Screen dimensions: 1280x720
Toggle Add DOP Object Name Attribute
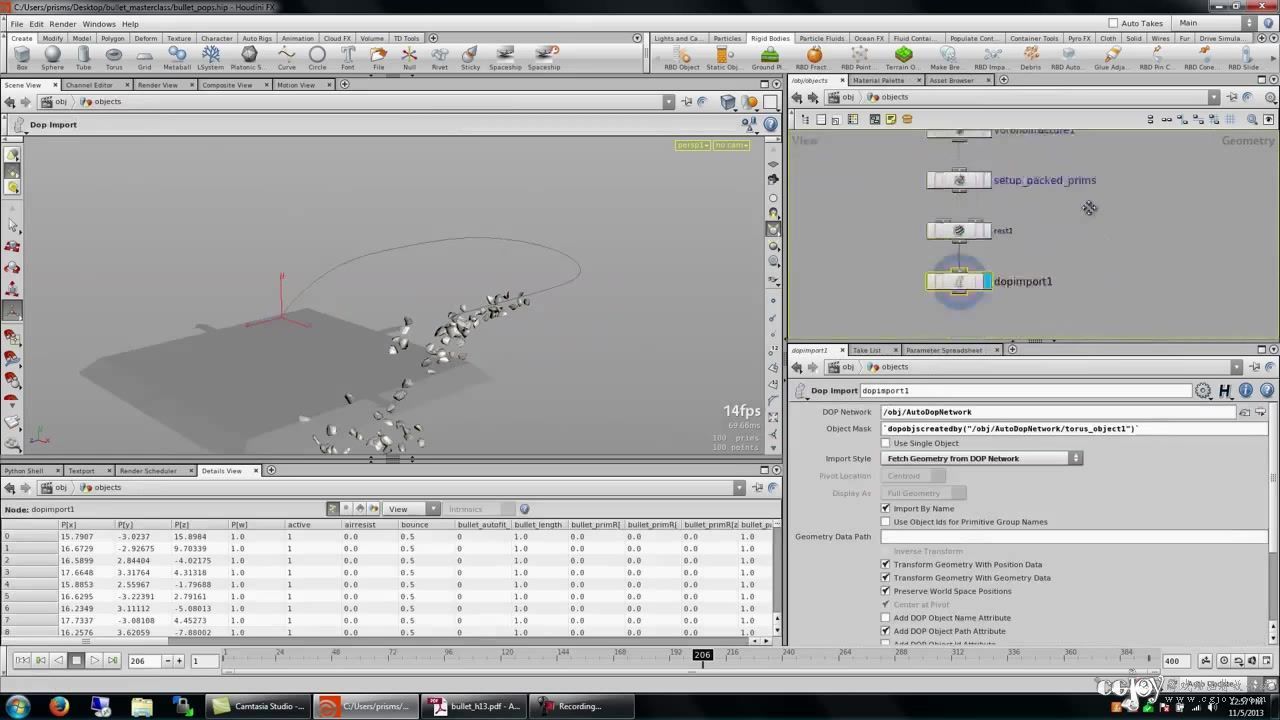(886, 618)
